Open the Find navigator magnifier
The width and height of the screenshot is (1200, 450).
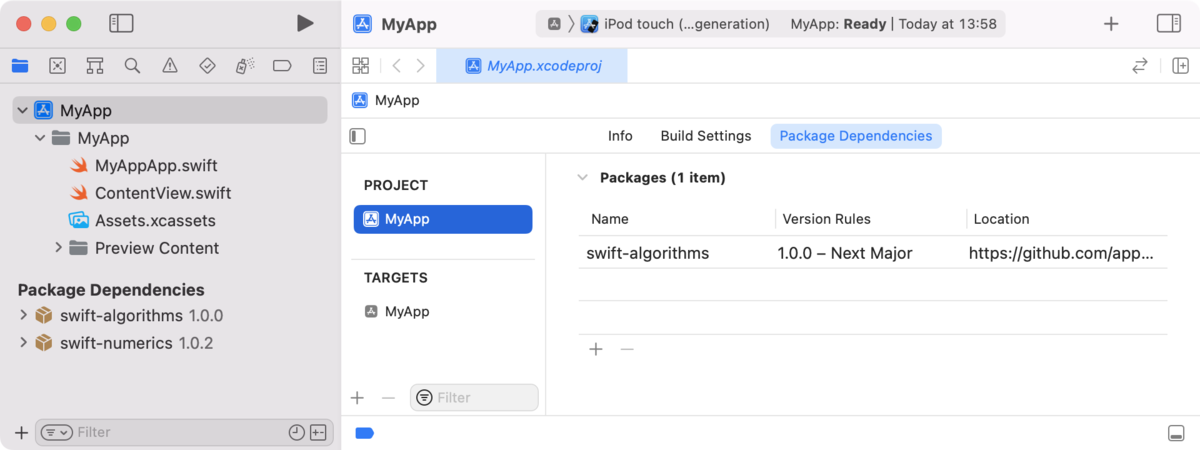click(x=132, y=66)
